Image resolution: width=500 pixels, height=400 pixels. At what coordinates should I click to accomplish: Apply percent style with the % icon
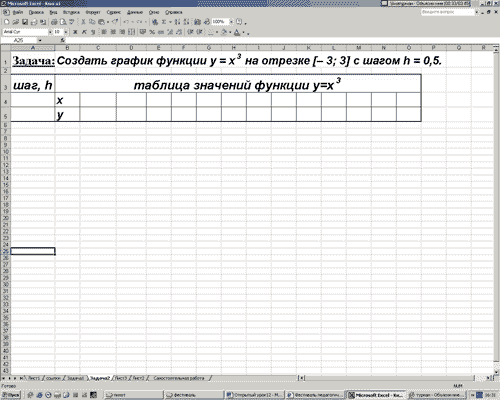(x=152, y=32)
